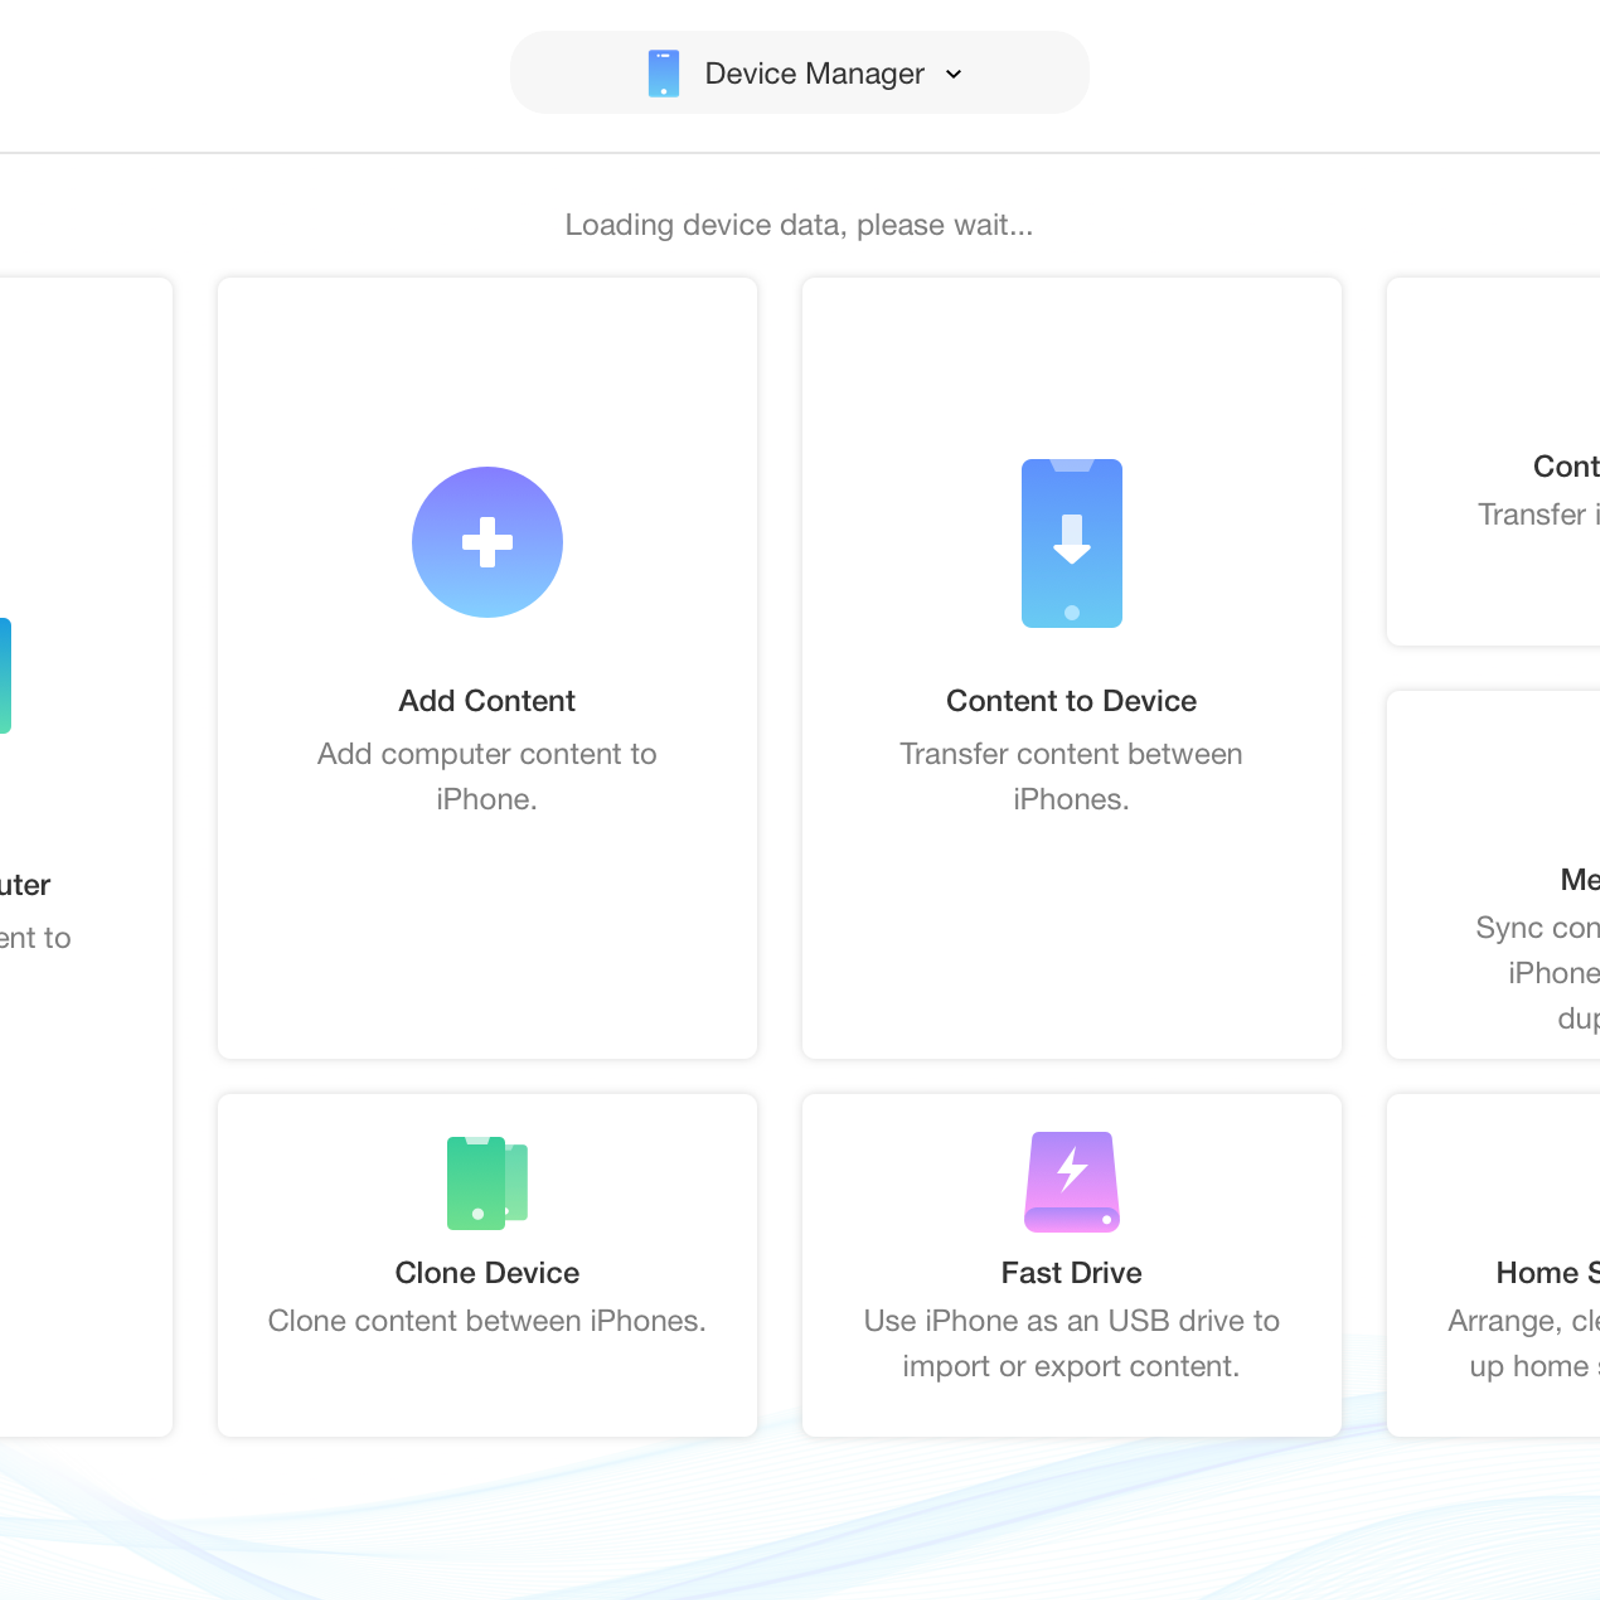Open the Content to Device title
1600x1600 pixels.
[1071, 701]
